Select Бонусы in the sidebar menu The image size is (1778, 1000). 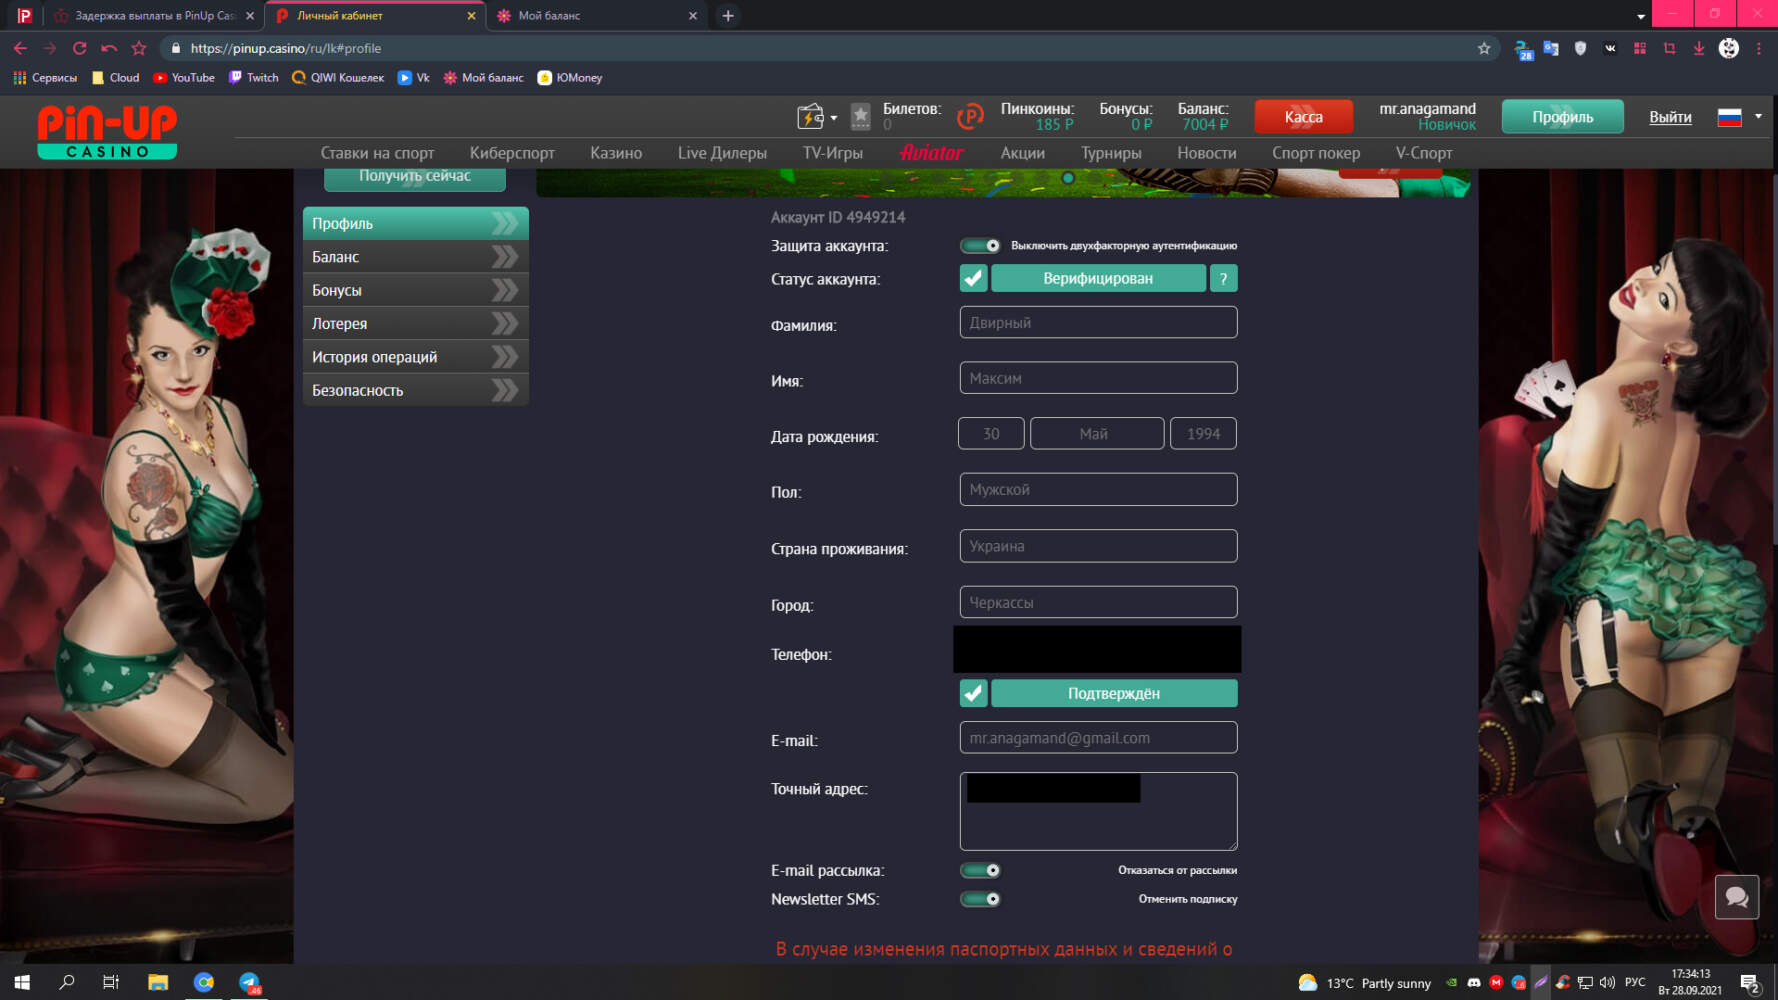click(x=415, y=290)
